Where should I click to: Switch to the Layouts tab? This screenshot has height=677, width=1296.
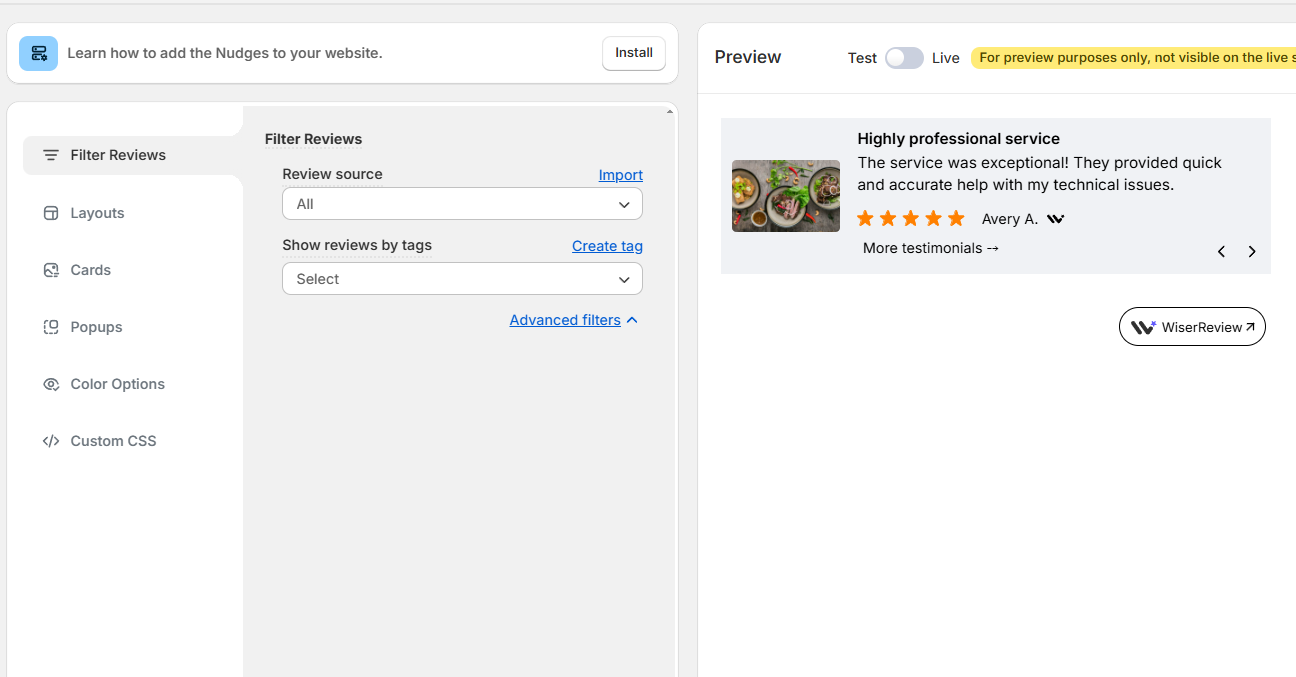point(97,213)
